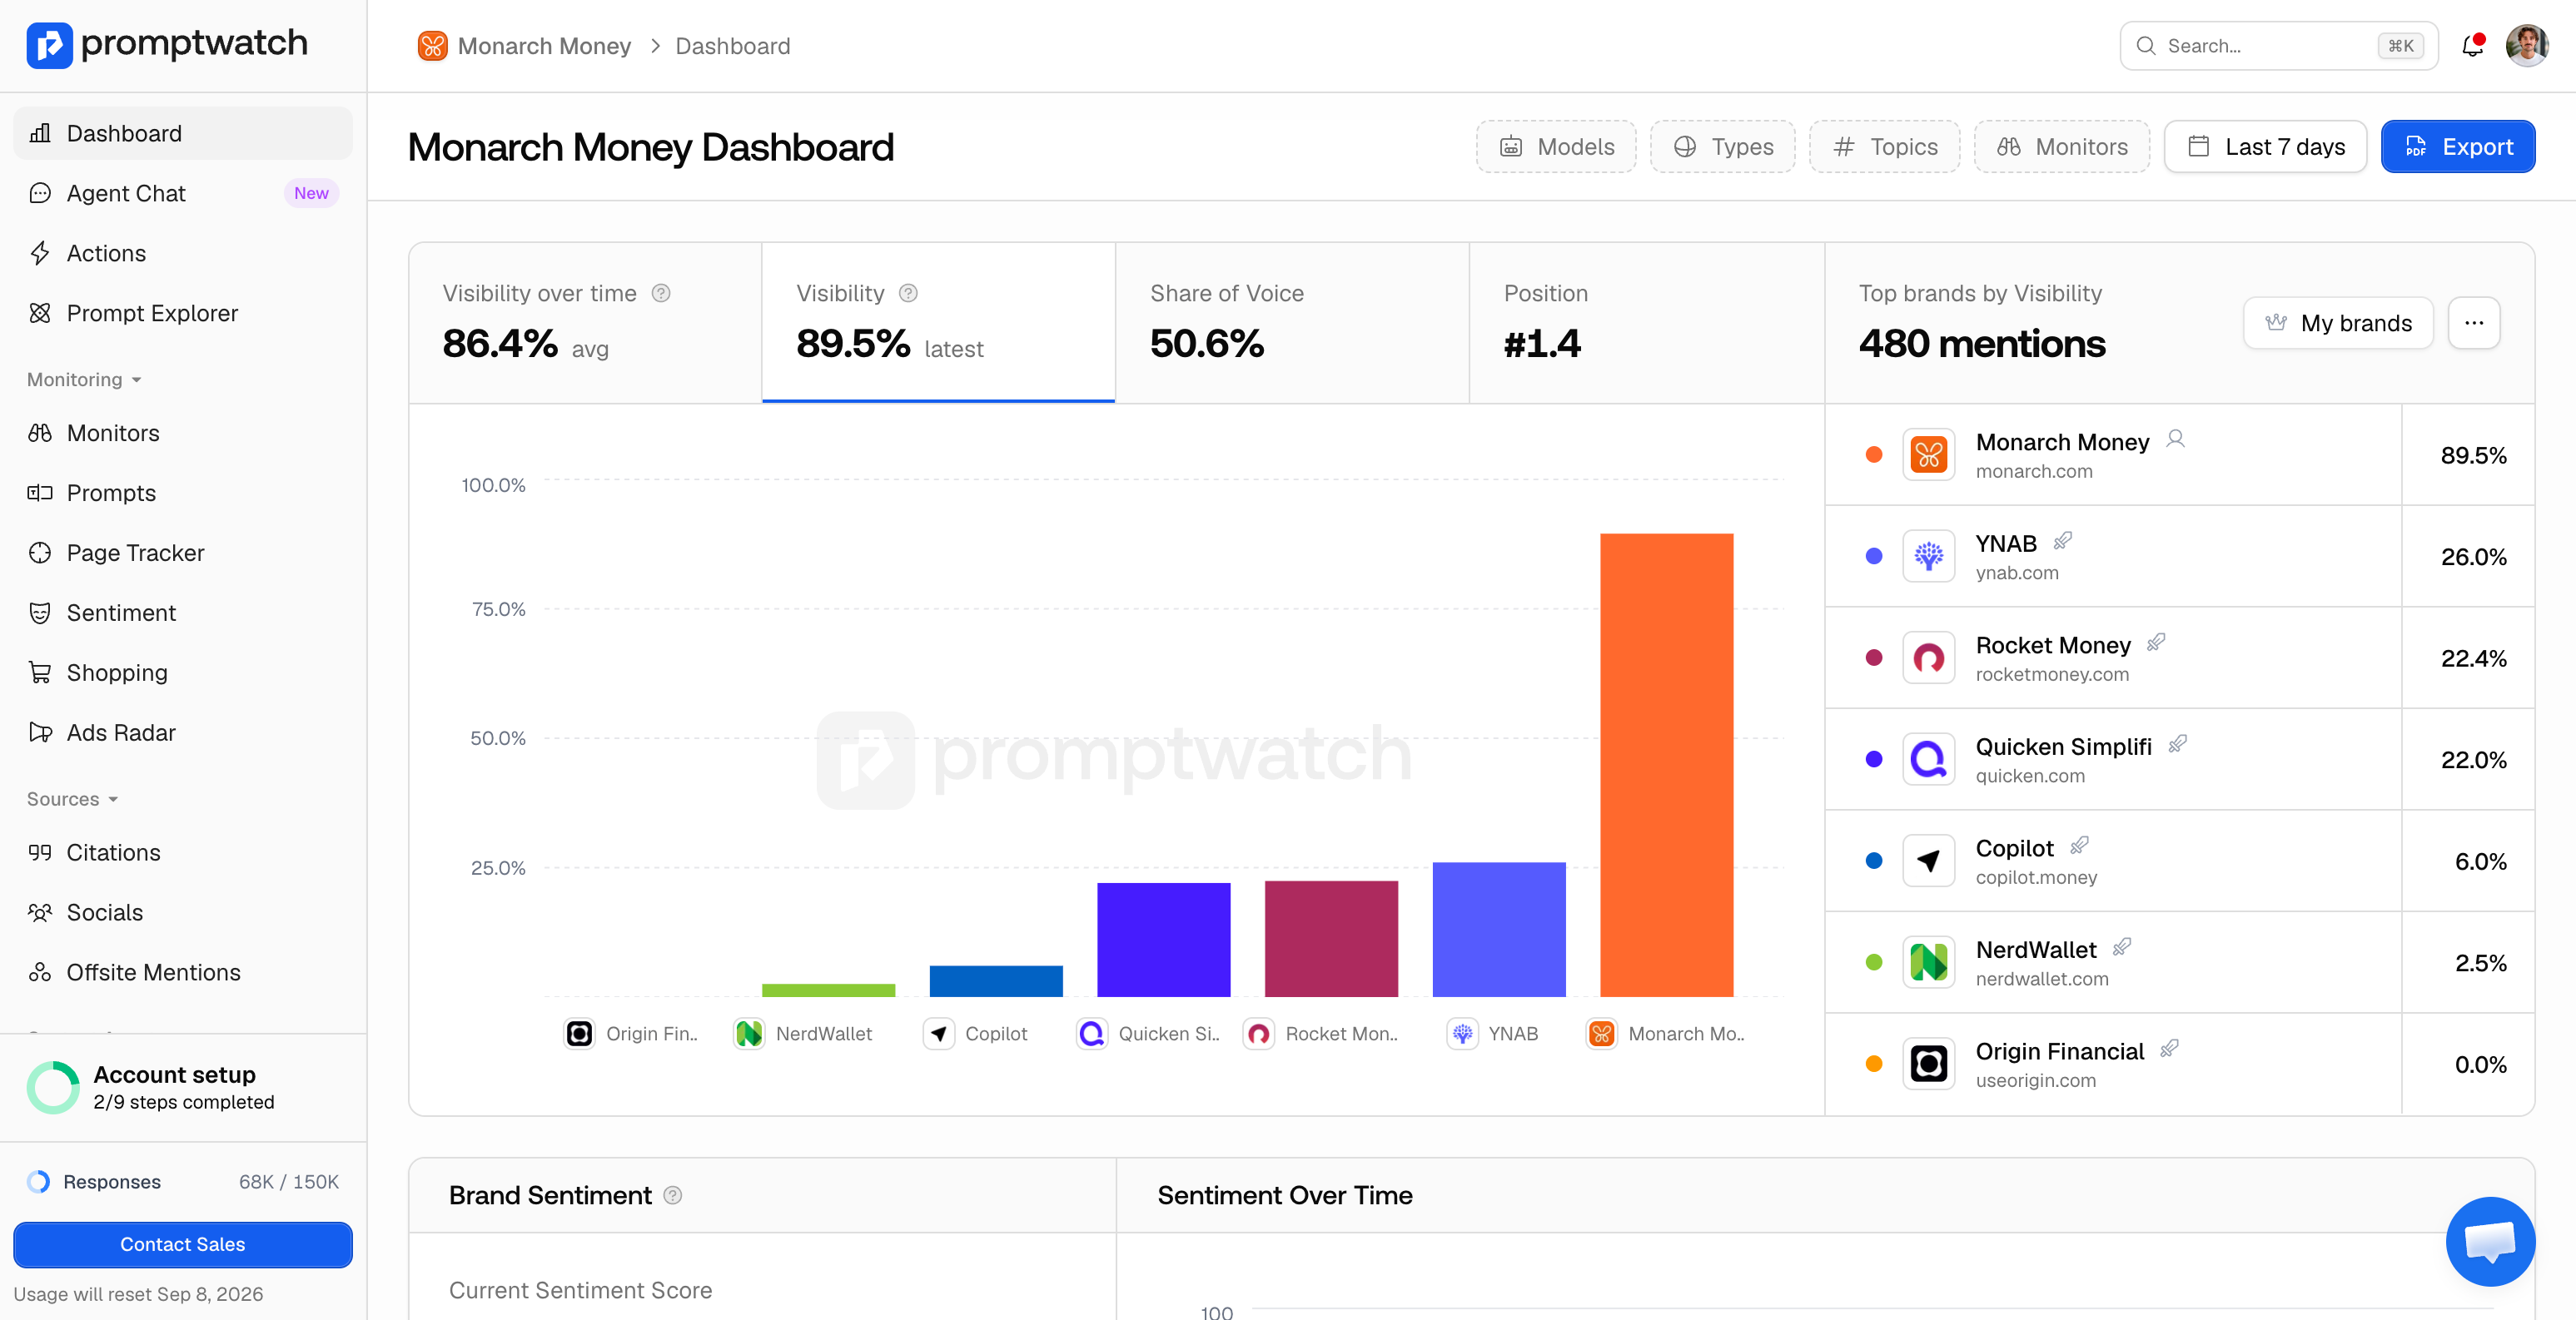This screenshot has width=2576, height=1320.
Task: Toggle the My brands filter
Action: 2338,323
